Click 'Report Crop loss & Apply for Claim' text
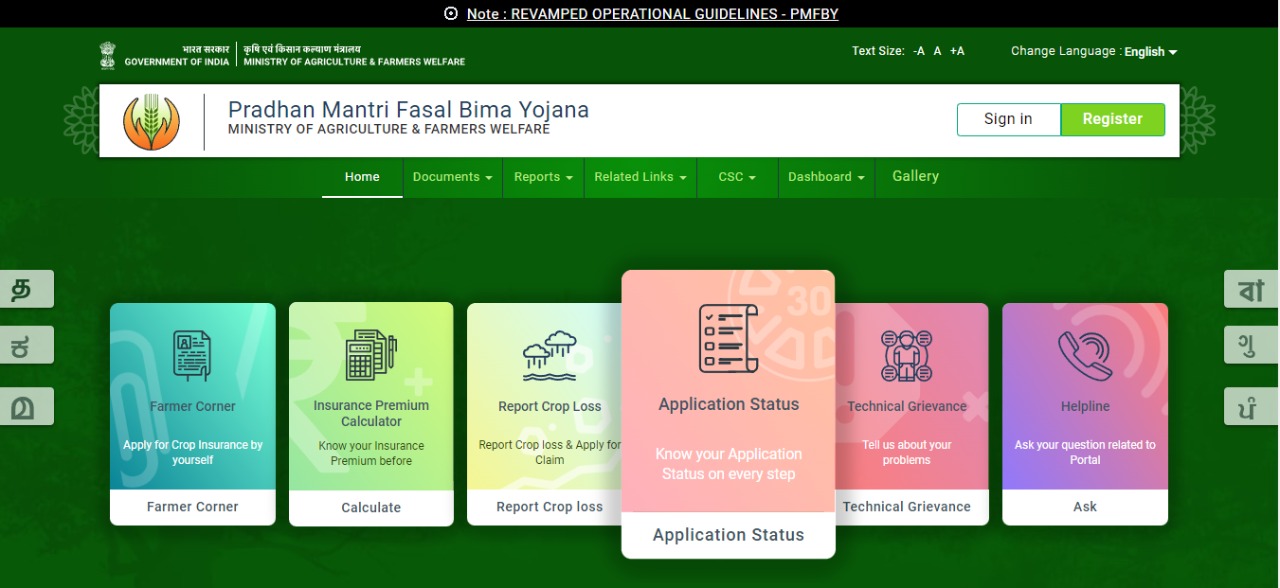The height and width of the screenshot is (588, 1280). click(x=550, y=453)
